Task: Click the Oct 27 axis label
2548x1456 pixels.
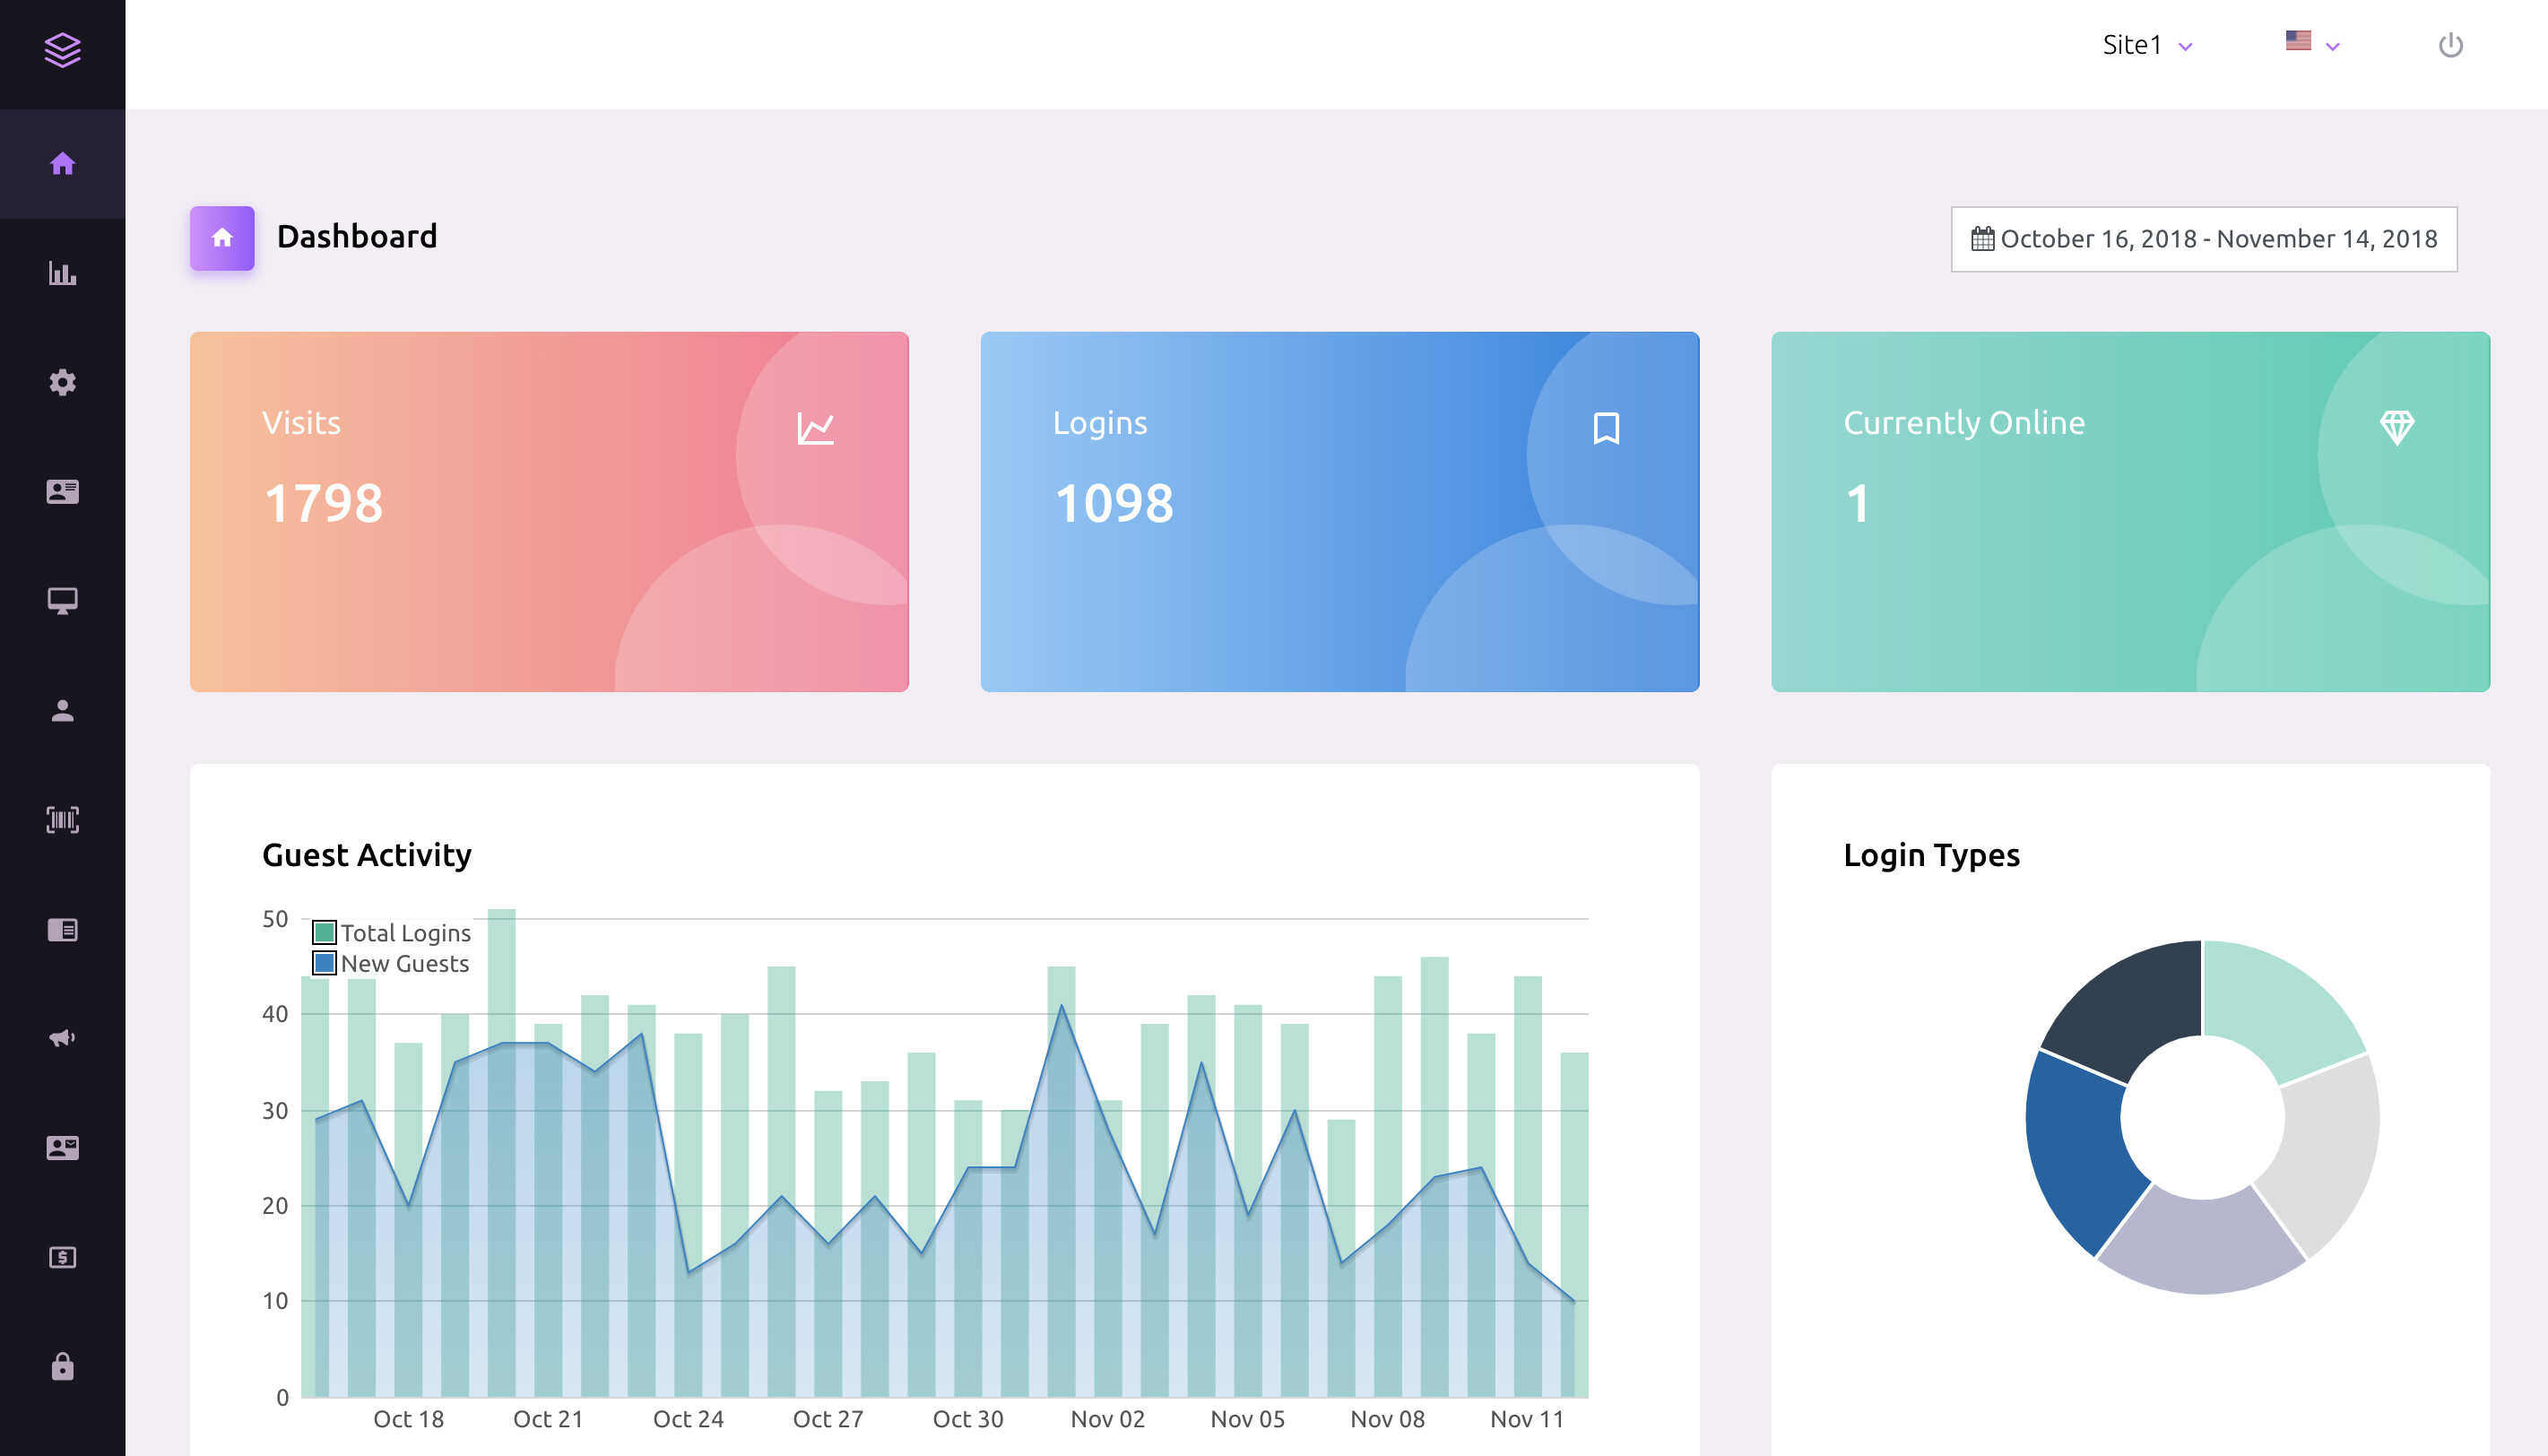Action: pyautogui.click(x=828, y=1420)
